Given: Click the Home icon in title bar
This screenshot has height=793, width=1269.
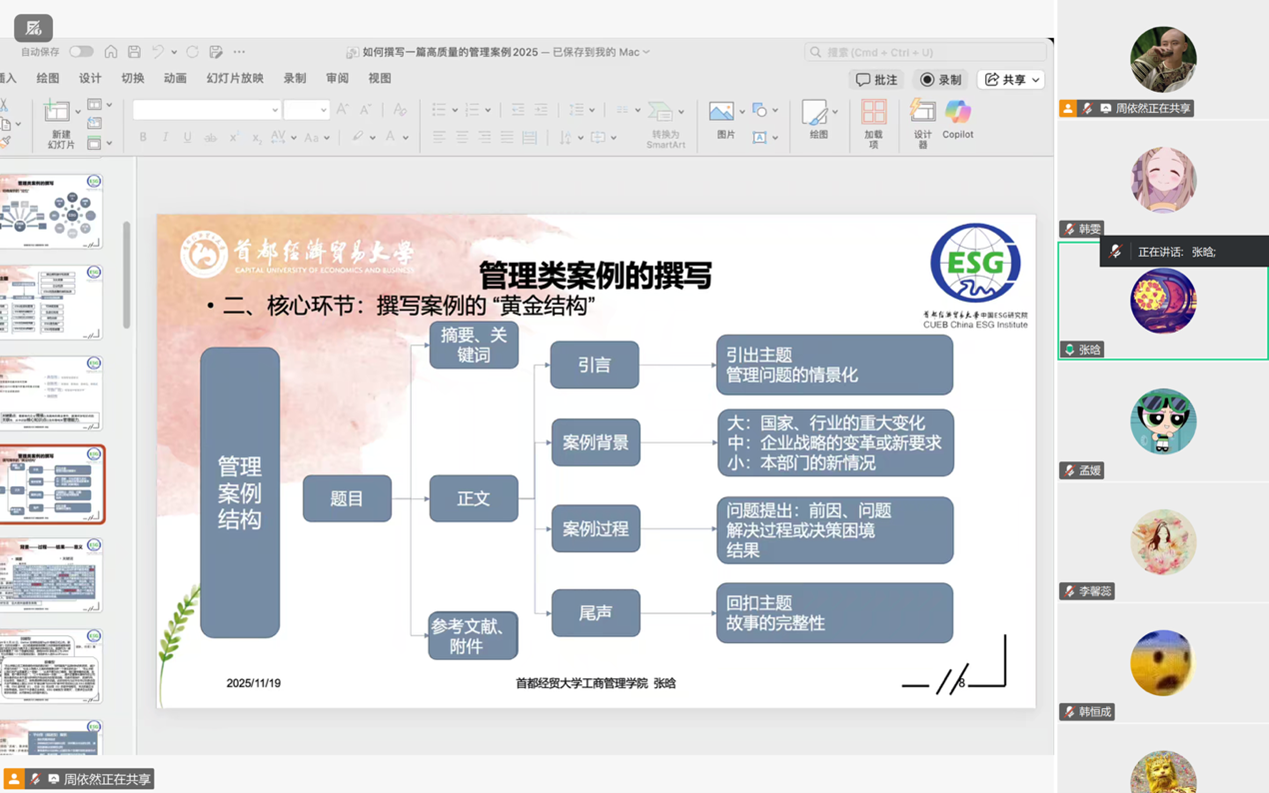Looking at the screenshot, I should (111, 52).
